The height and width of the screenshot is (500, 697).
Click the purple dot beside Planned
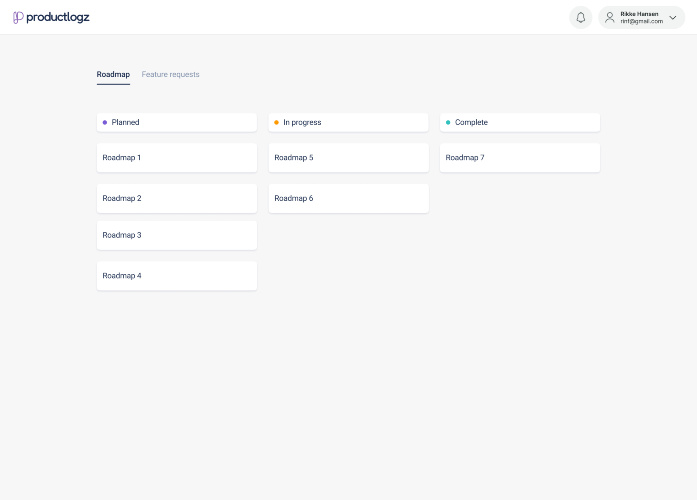(105, 122)
